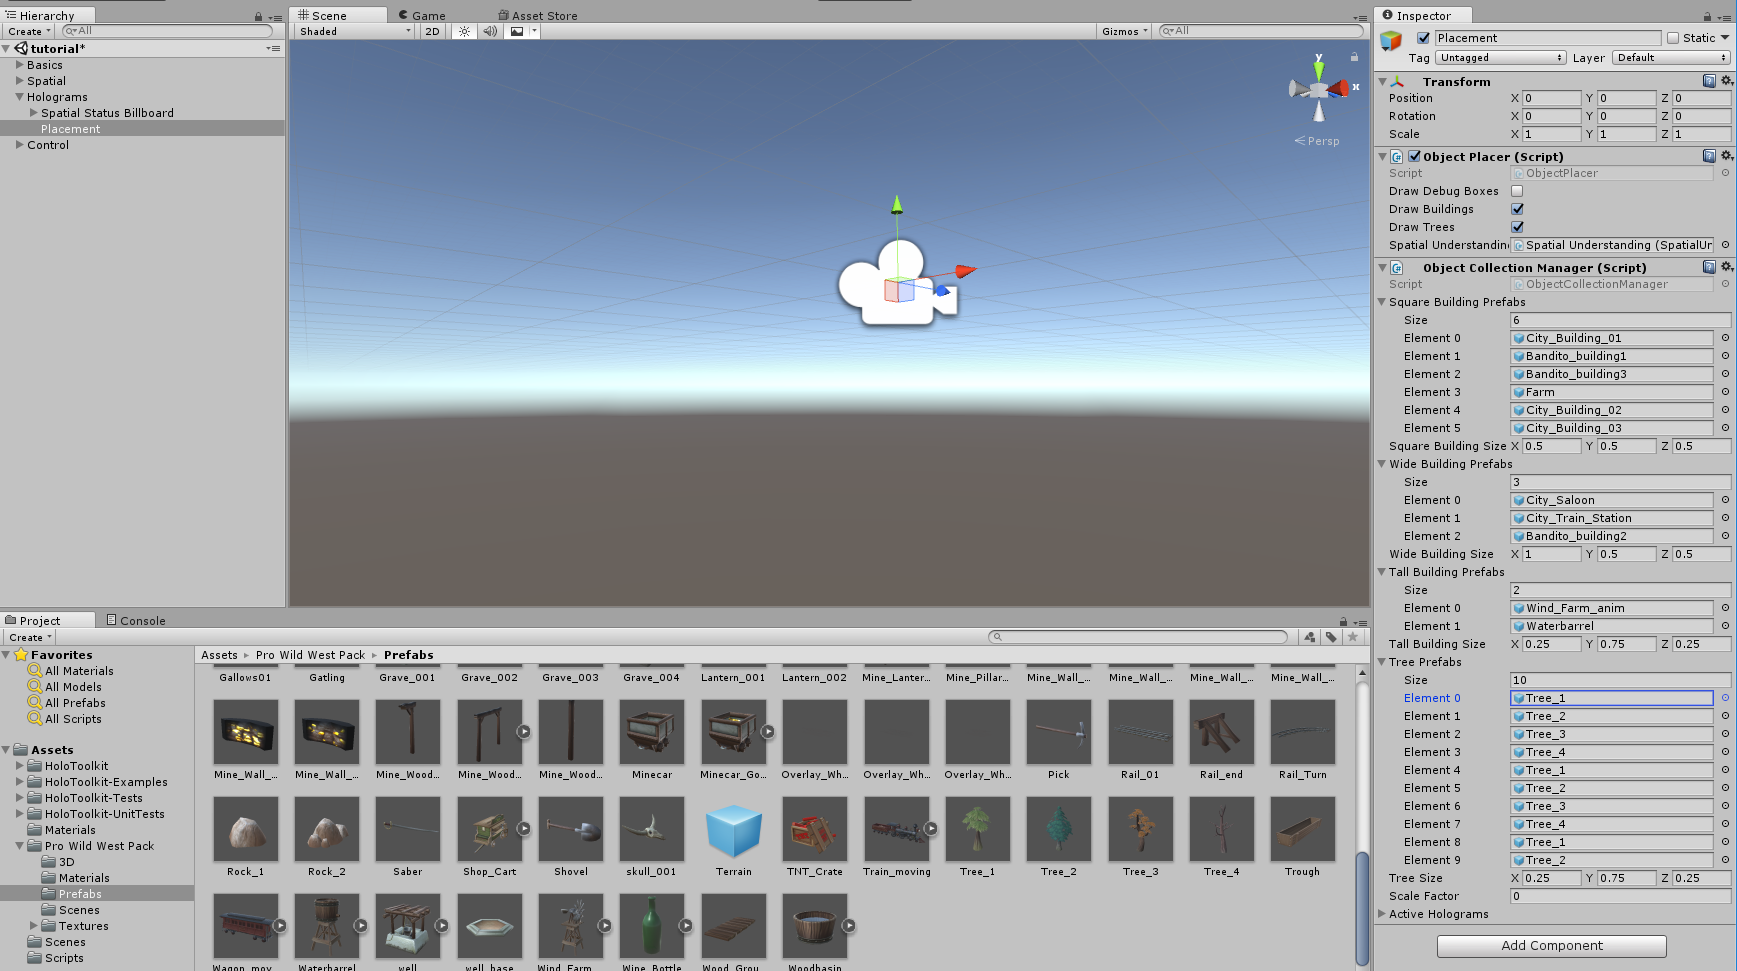Click the scene effects image icon
Image resolution: width=1737 pixels, height=971 pixels.
point(517,31)
